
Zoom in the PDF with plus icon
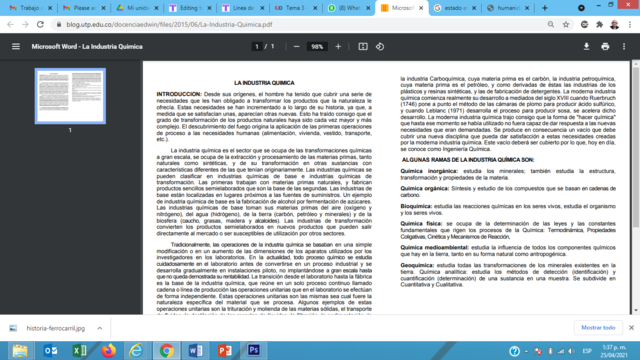click(338, 47)
